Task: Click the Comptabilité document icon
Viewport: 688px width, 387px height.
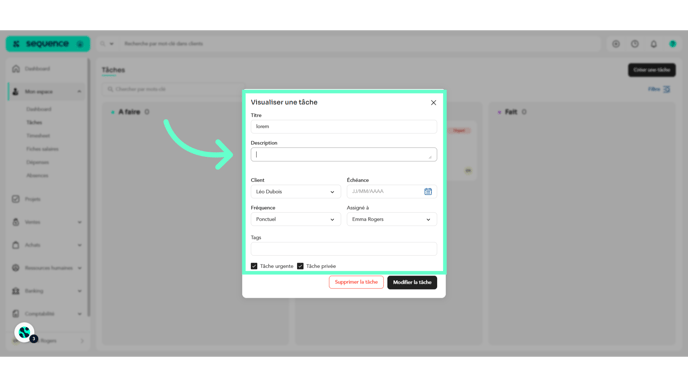Action: tap(16, 314)
